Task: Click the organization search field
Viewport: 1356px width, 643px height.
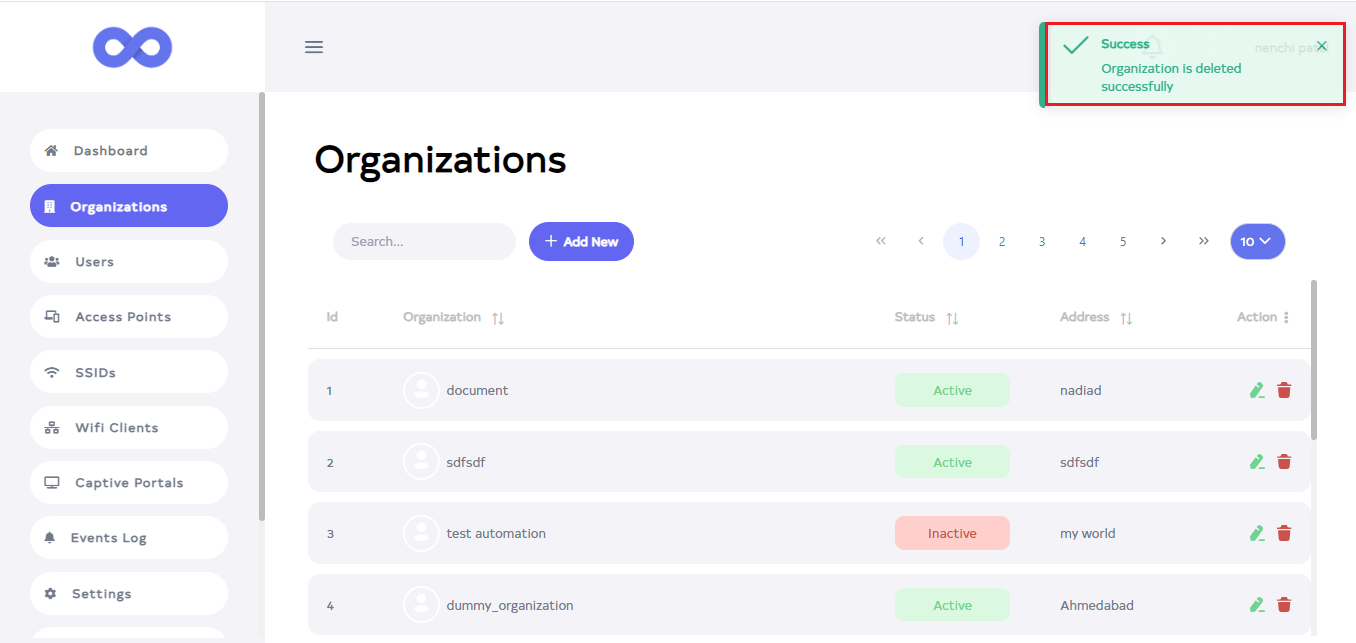Action: tap(424, 241)
